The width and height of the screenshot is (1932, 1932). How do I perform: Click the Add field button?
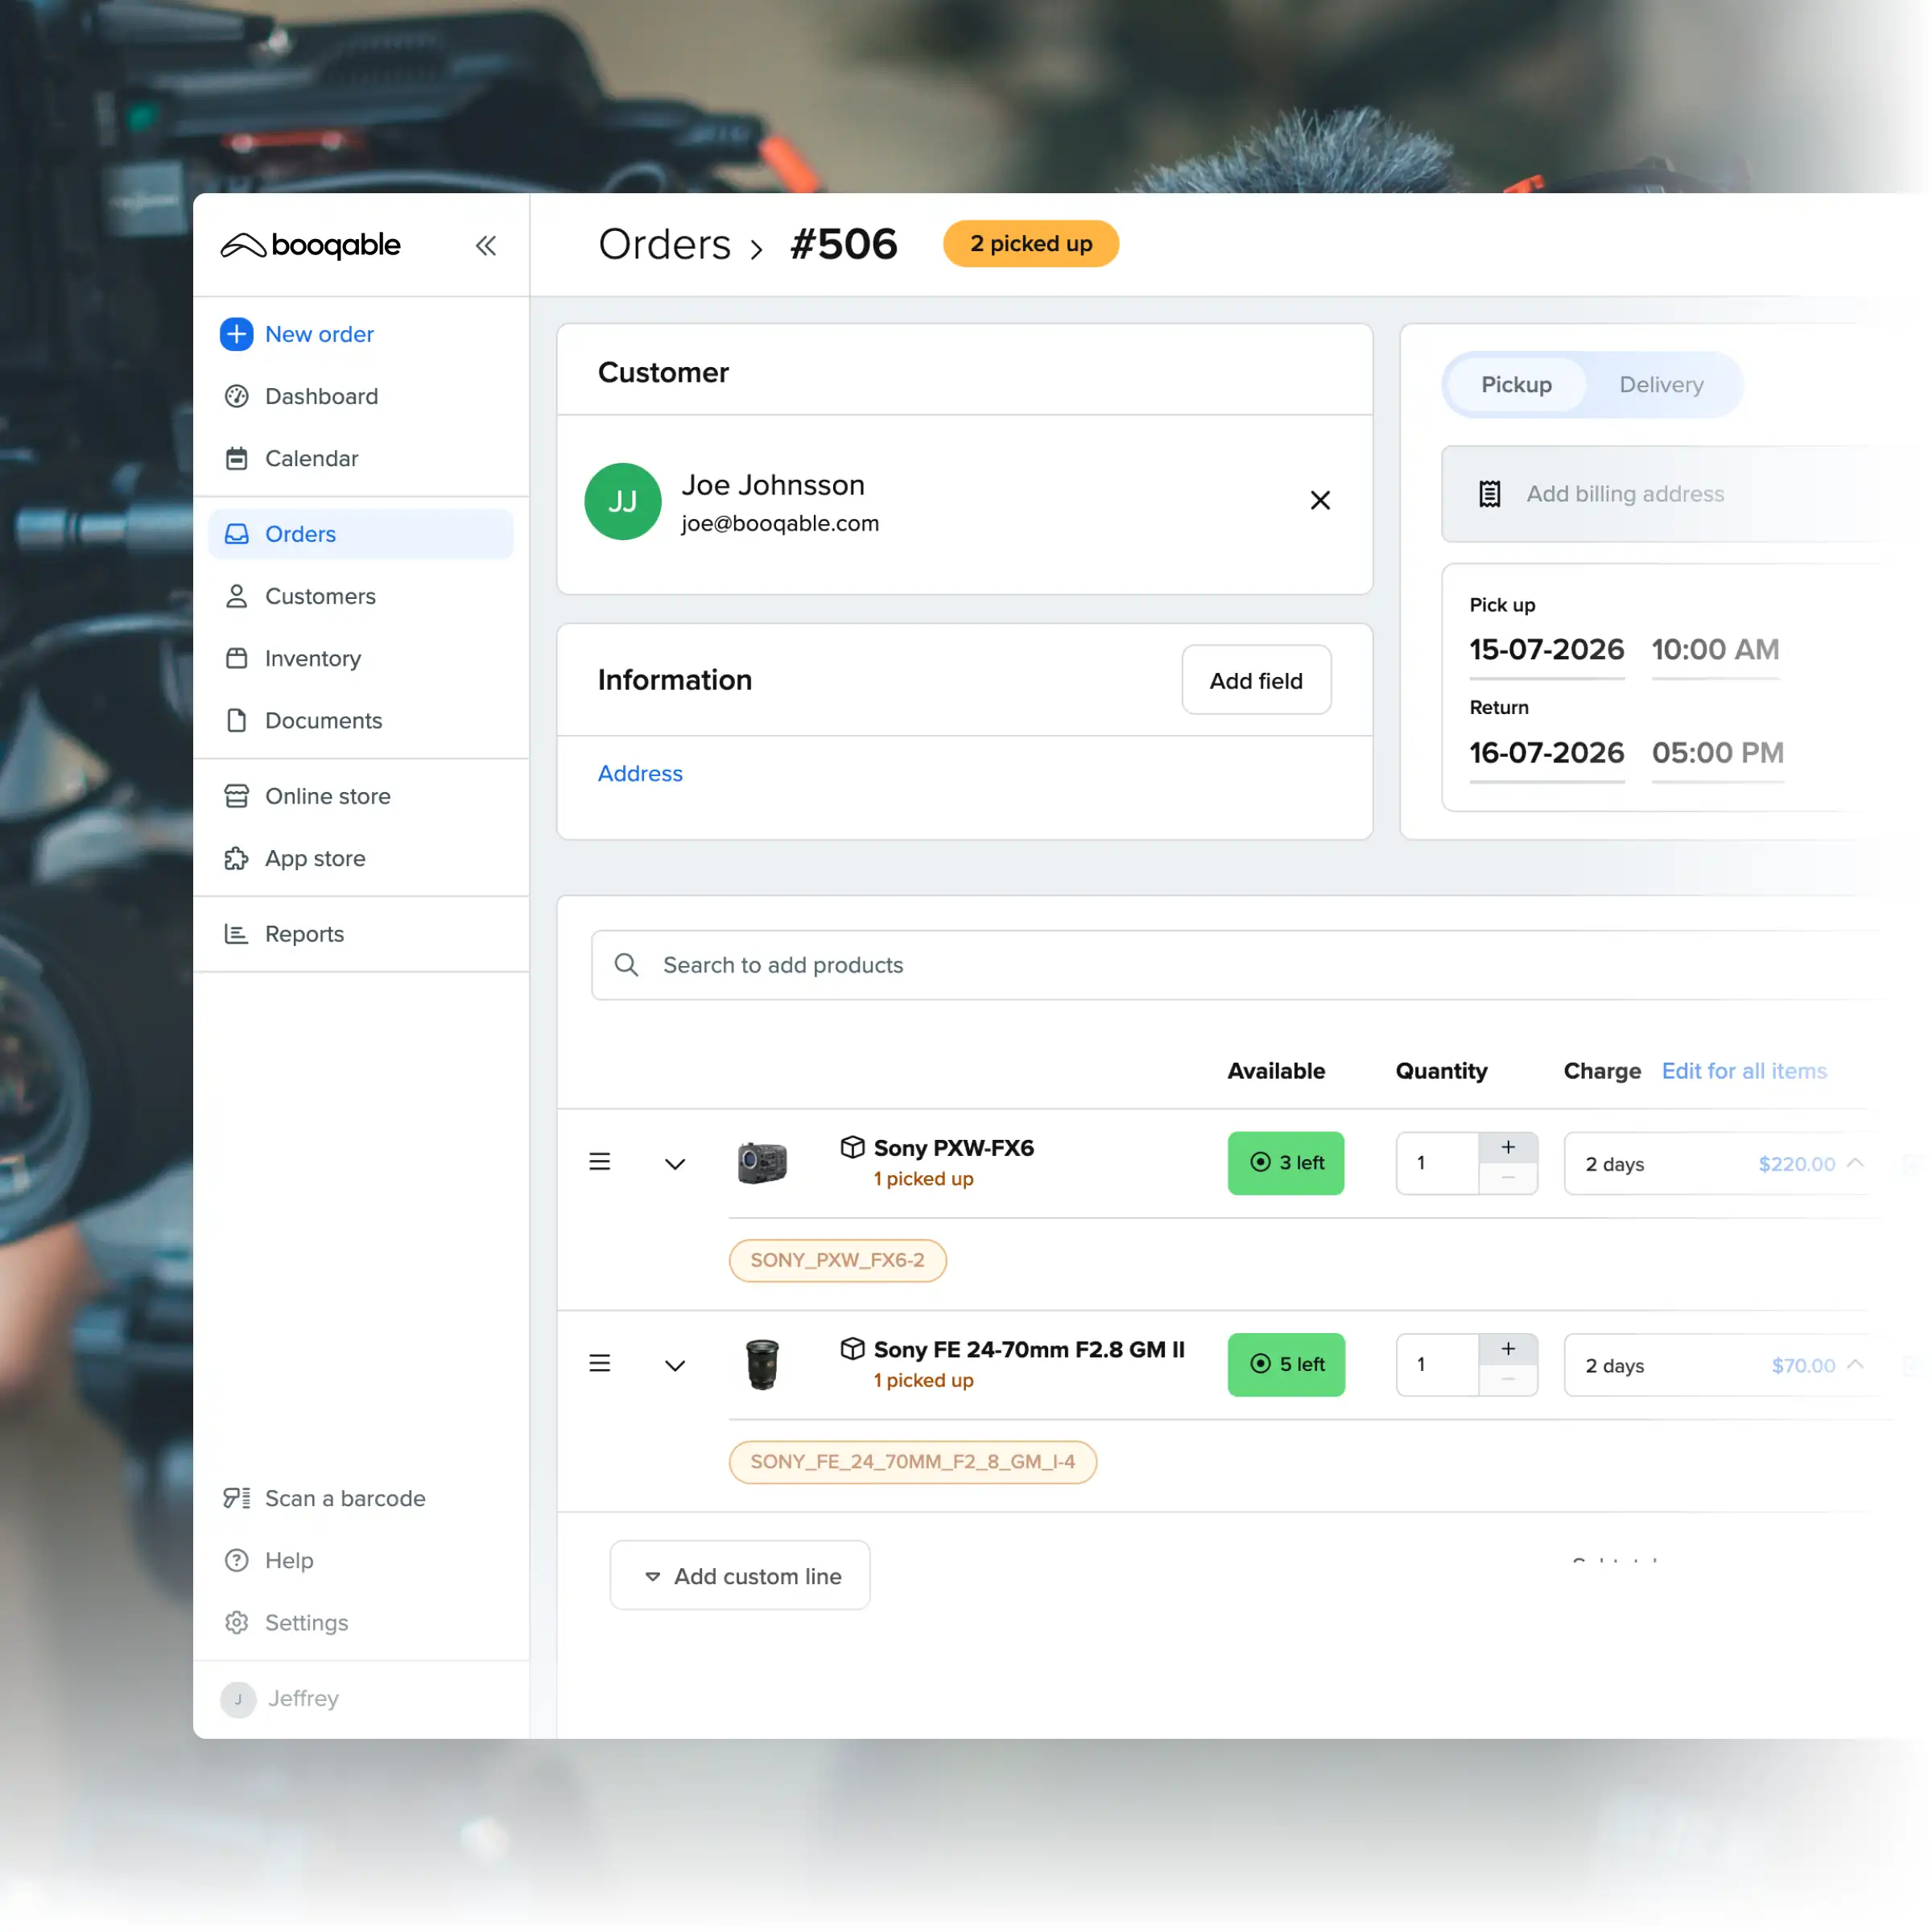click(x=1256, y=680)
